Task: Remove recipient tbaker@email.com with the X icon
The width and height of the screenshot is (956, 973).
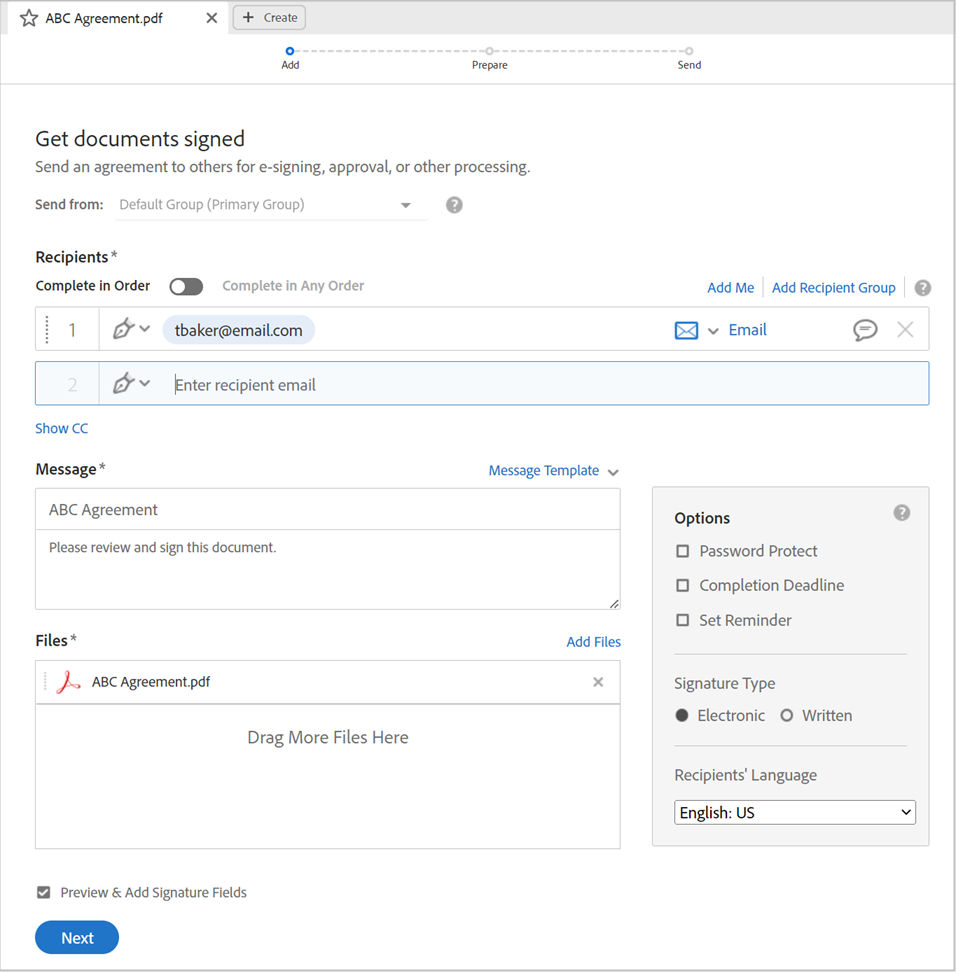Action: point(905,329)
